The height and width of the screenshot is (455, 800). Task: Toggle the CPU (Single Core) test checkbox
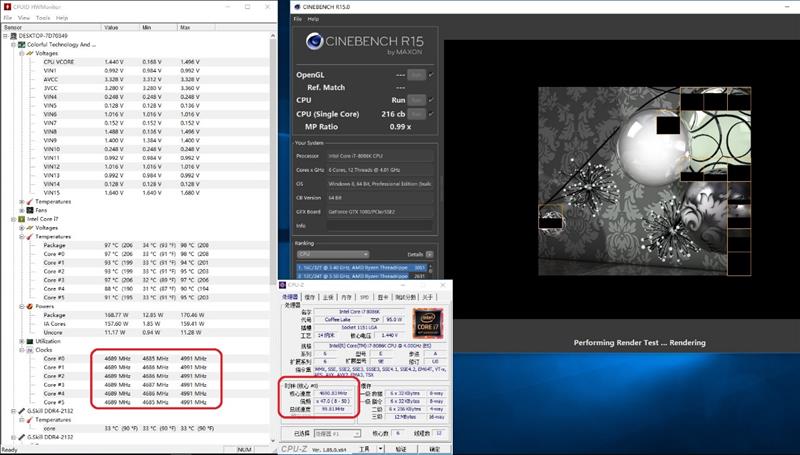point(431,114)
